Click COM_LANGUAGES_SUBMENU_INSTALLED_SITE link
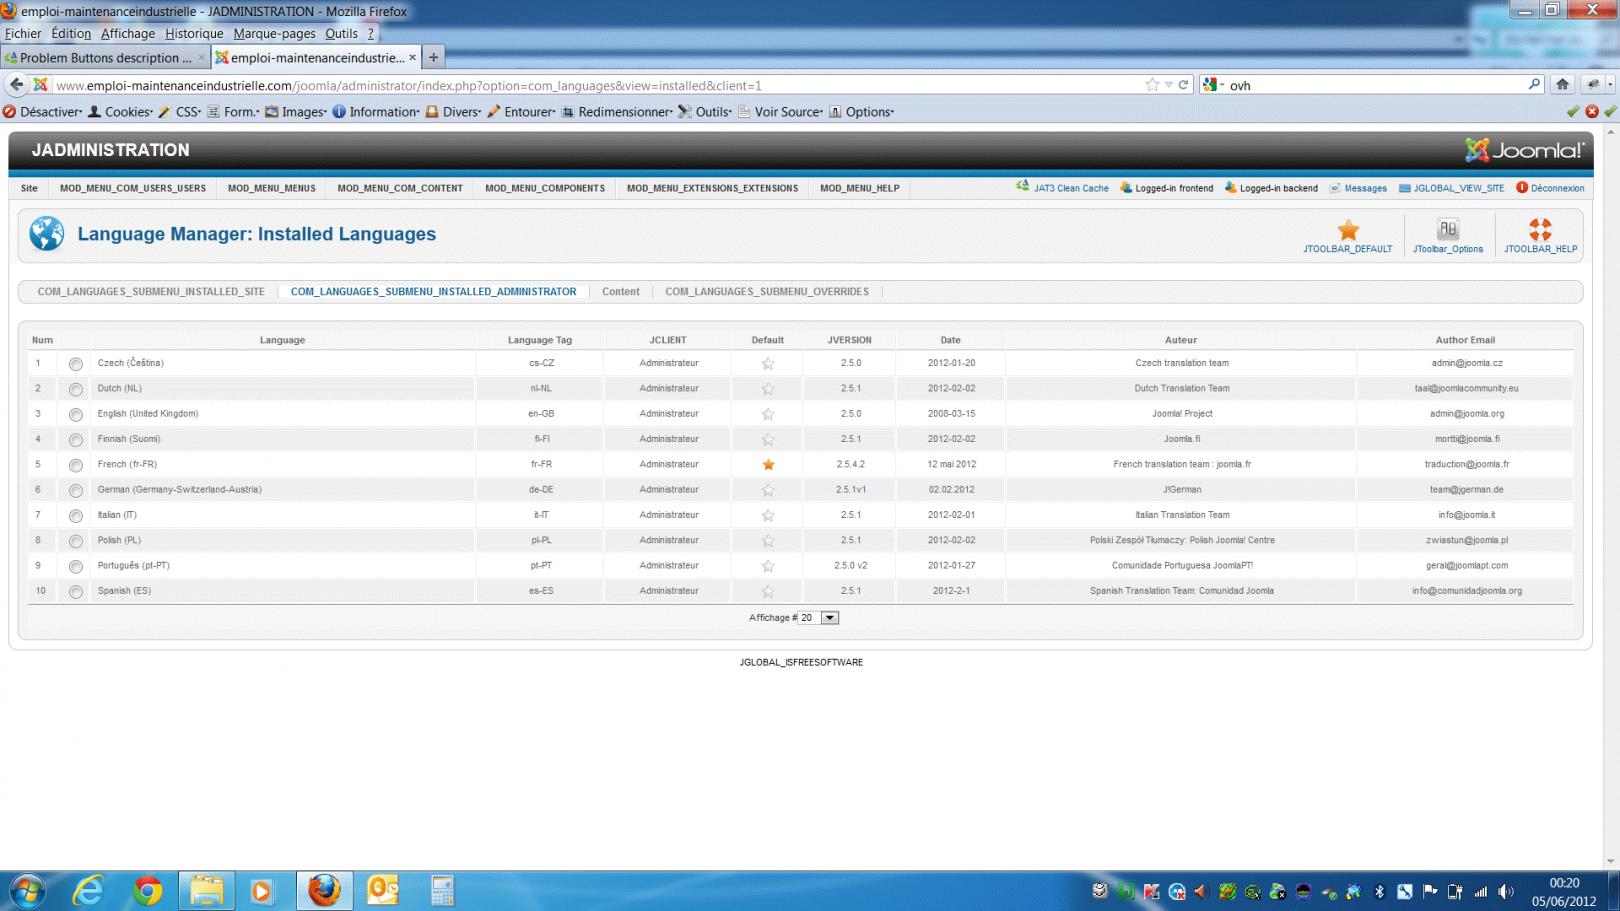Screen dimensions: 1620x911 pyautogui.click(x=151, y=291)
